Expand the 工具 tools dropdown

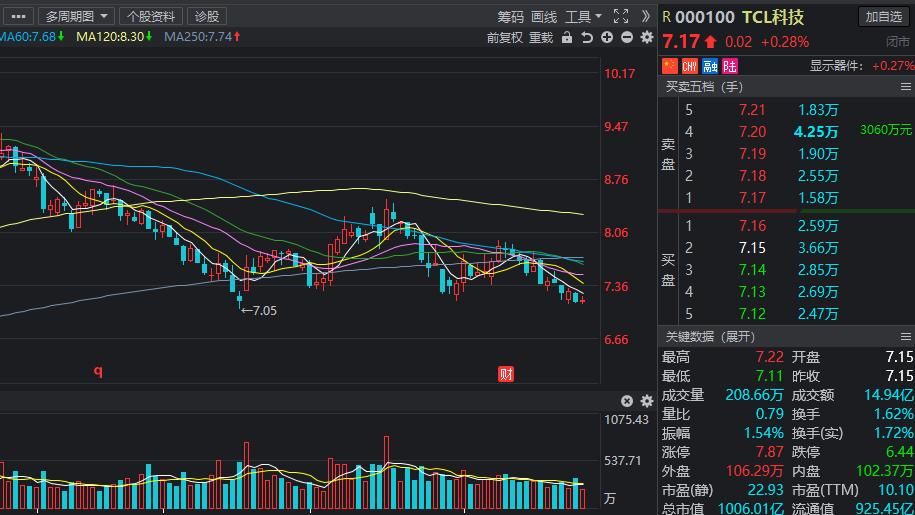pyautogui.click(x=583, y=17)
